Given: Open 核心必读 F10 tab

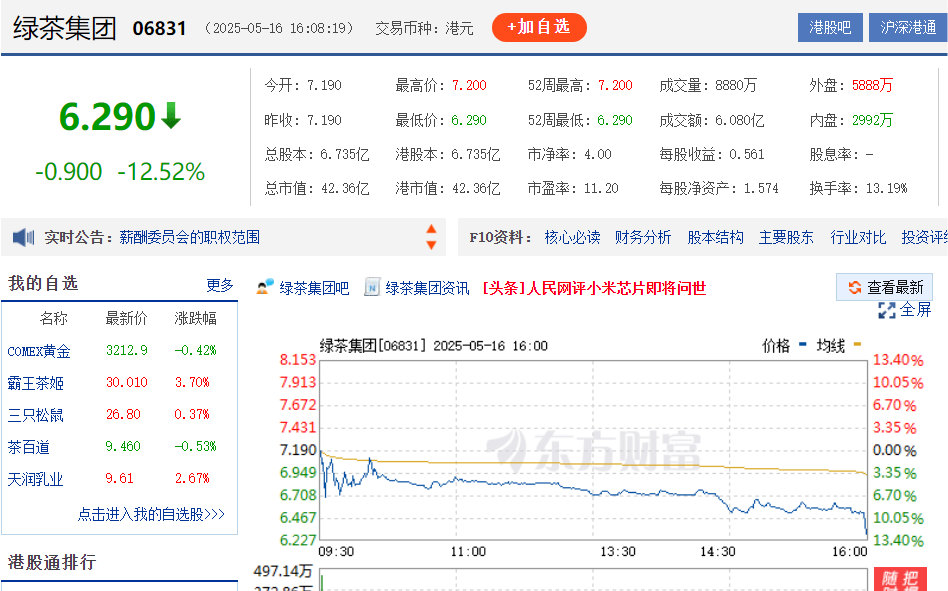Looking at the screenshot, I should tap(572, 237).
